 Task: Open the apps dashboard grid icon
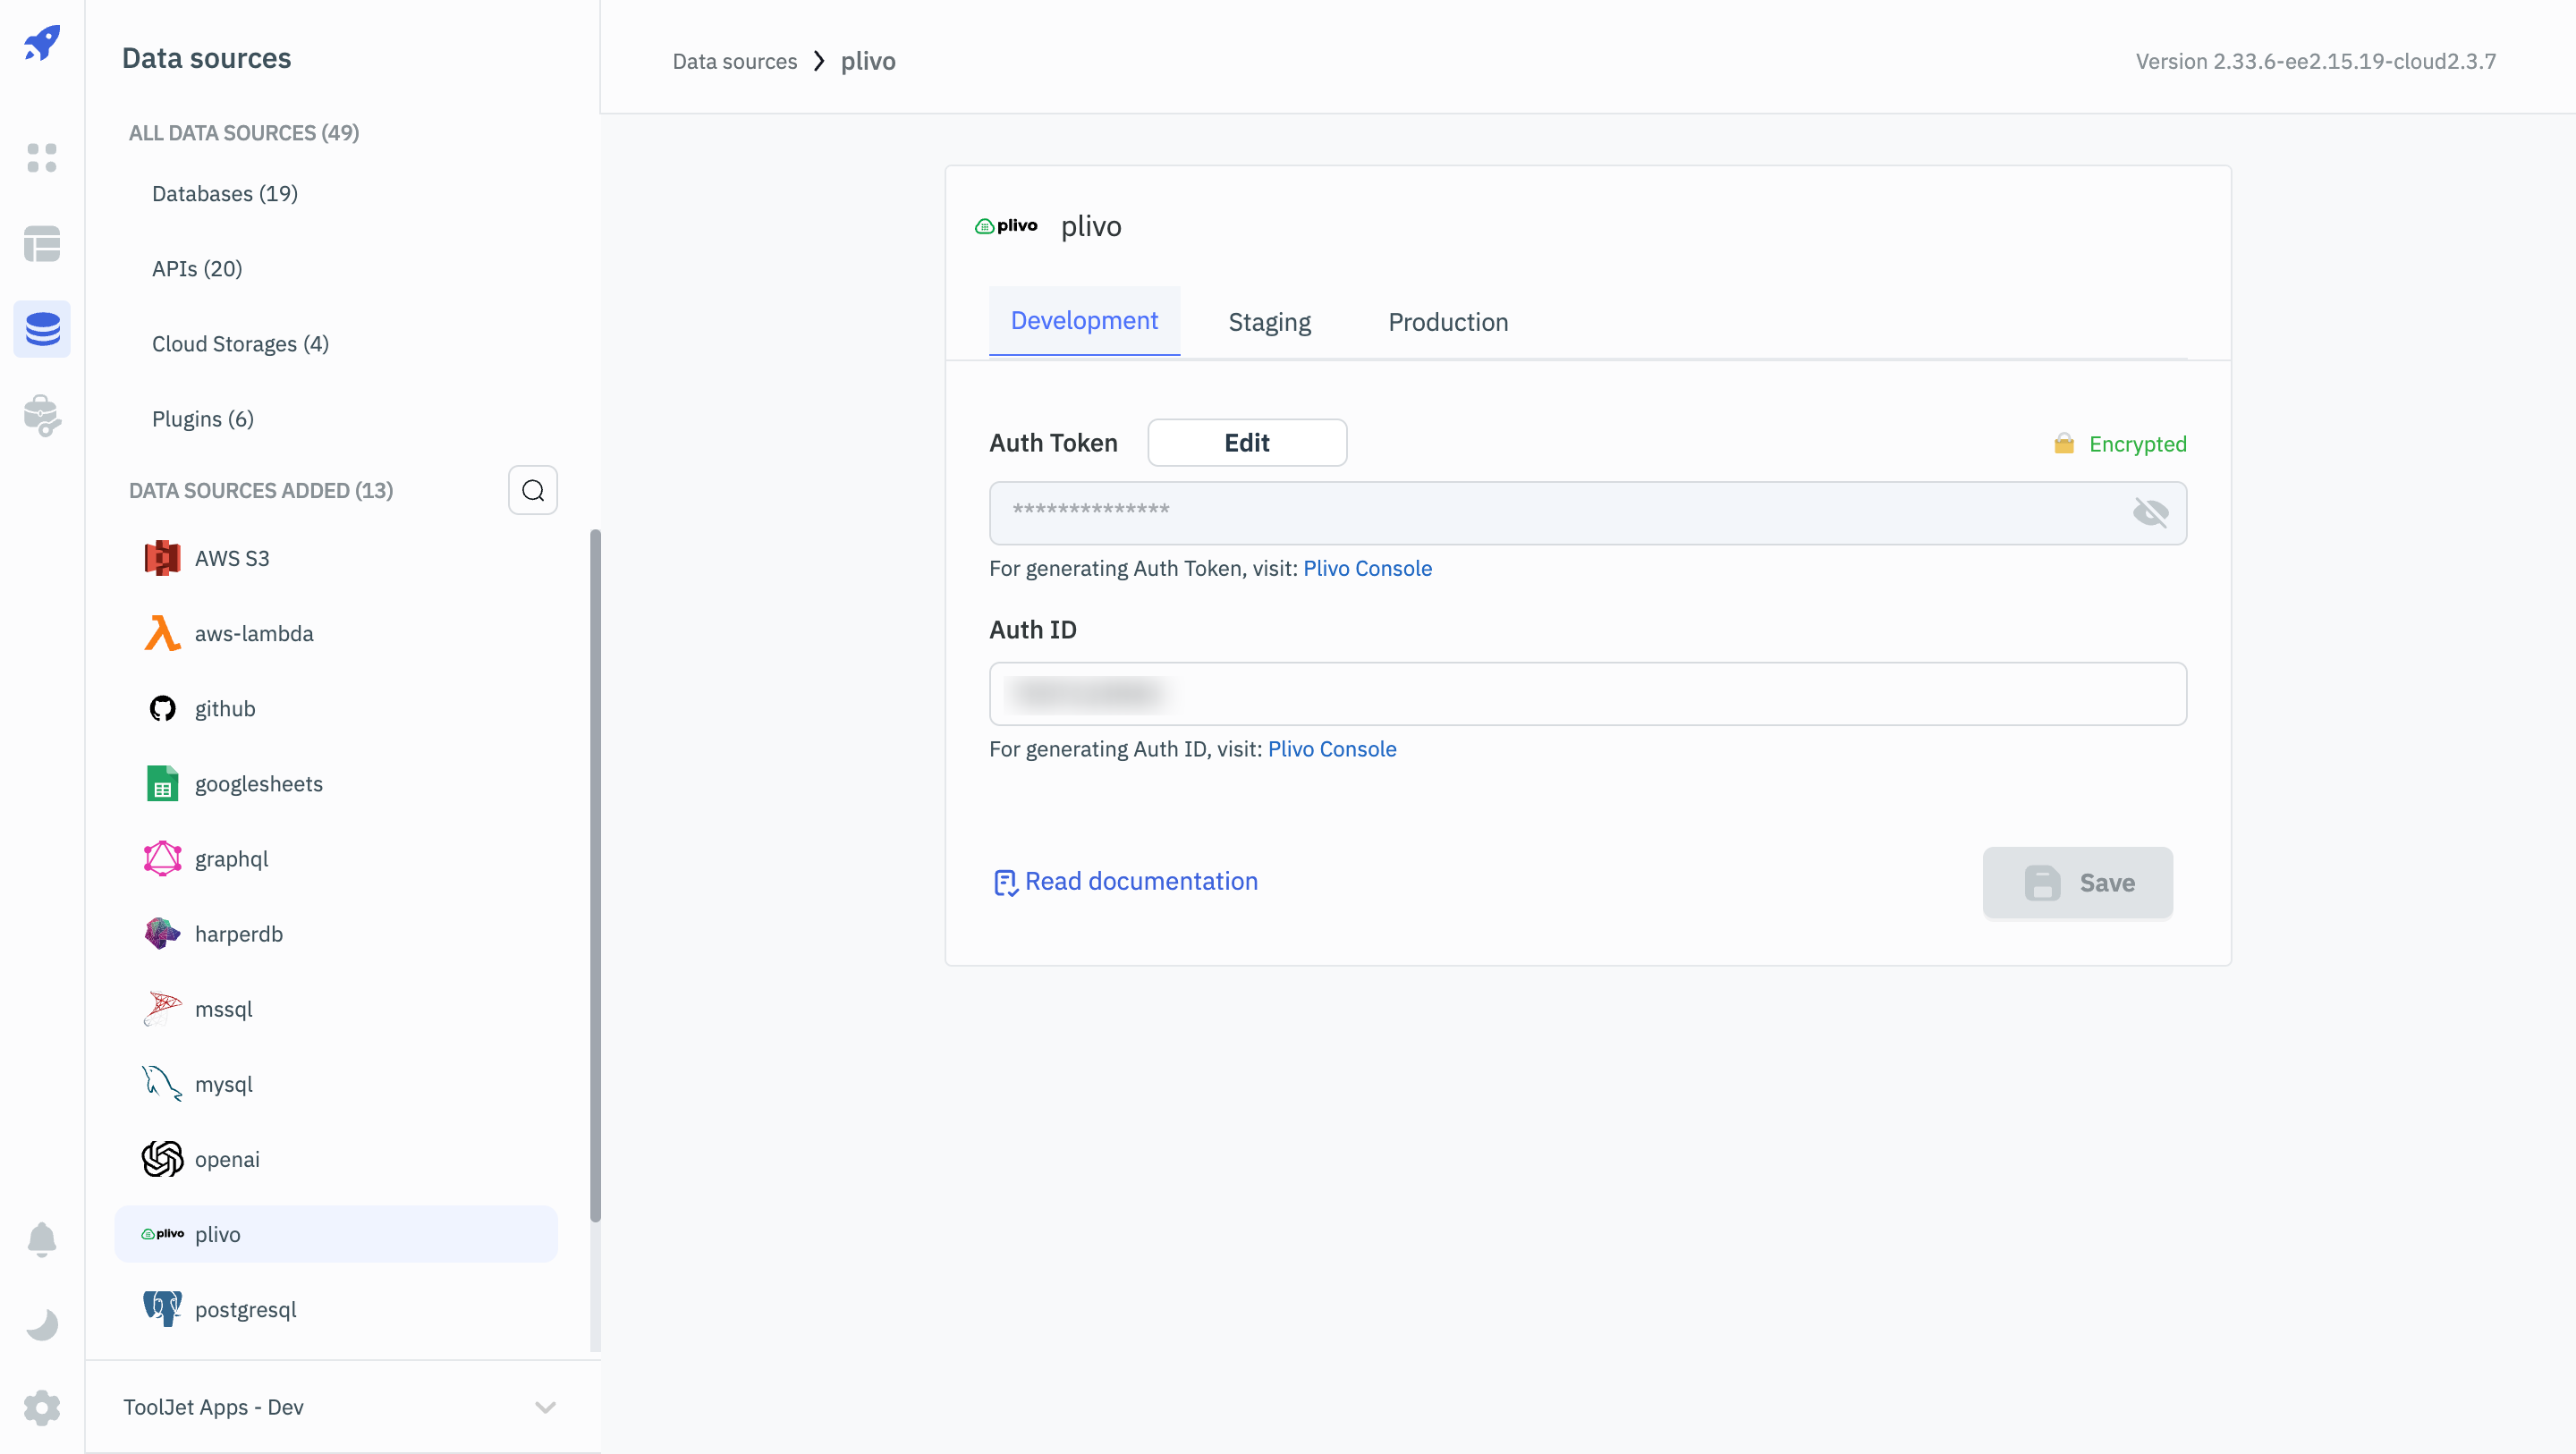pos(42,158)
